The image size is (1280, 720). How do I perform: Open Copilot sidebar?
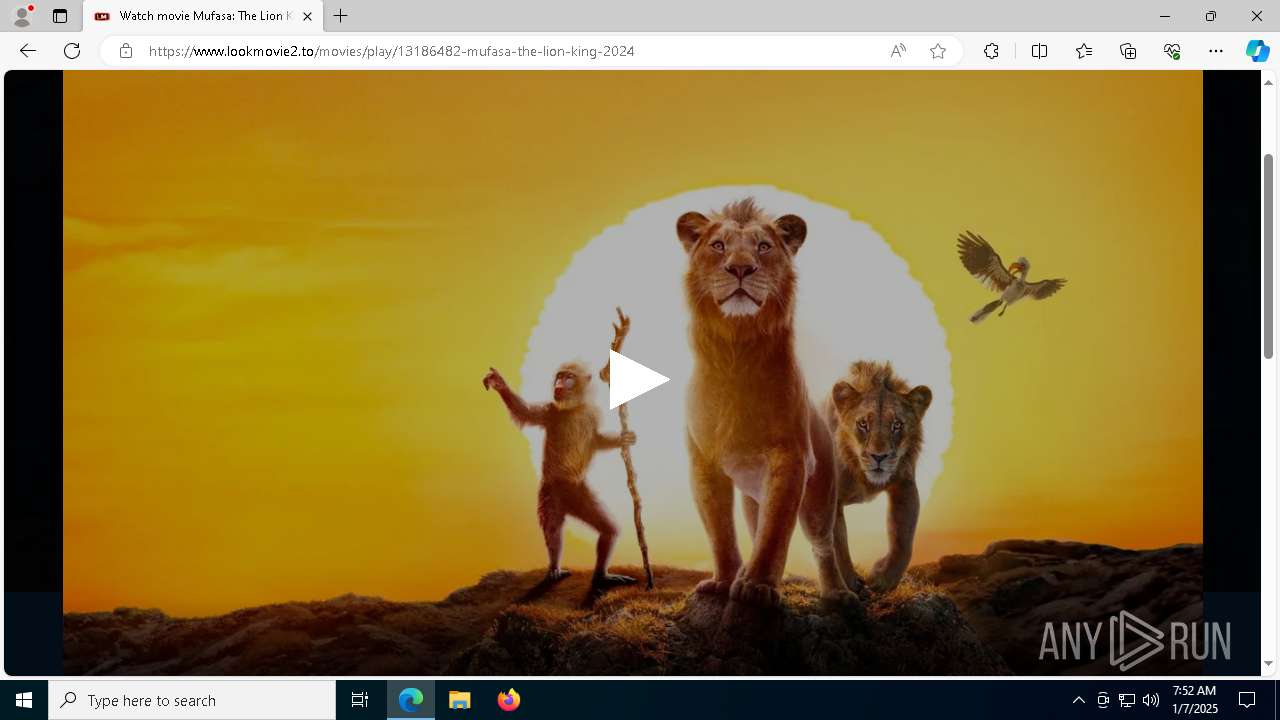tap(1257, 51)
